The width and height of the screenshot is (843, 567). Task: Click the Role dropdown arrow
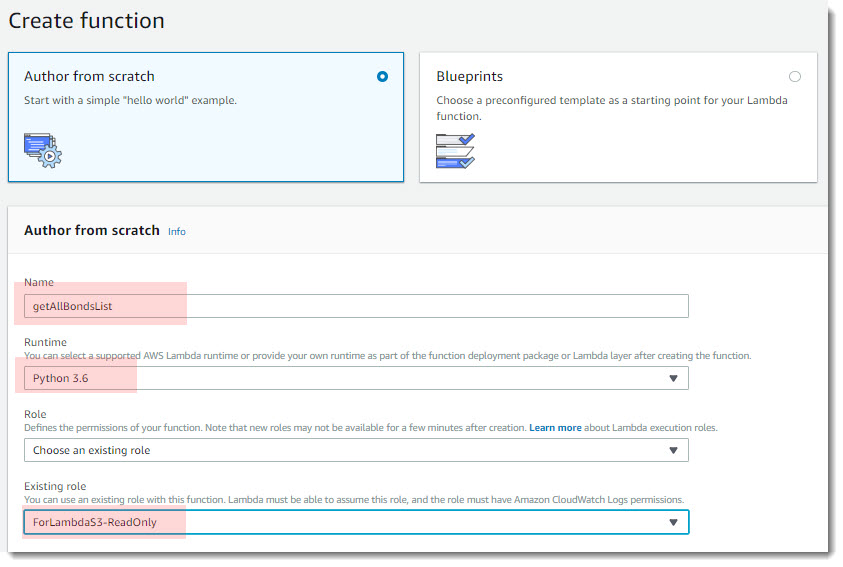673,450
